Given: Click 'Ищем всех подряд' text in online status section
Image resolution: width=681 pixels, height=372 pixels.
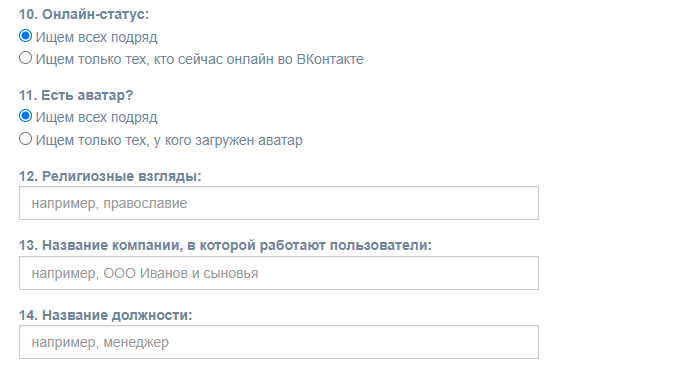Looking at the screenshot, I should tap(96, 37).
